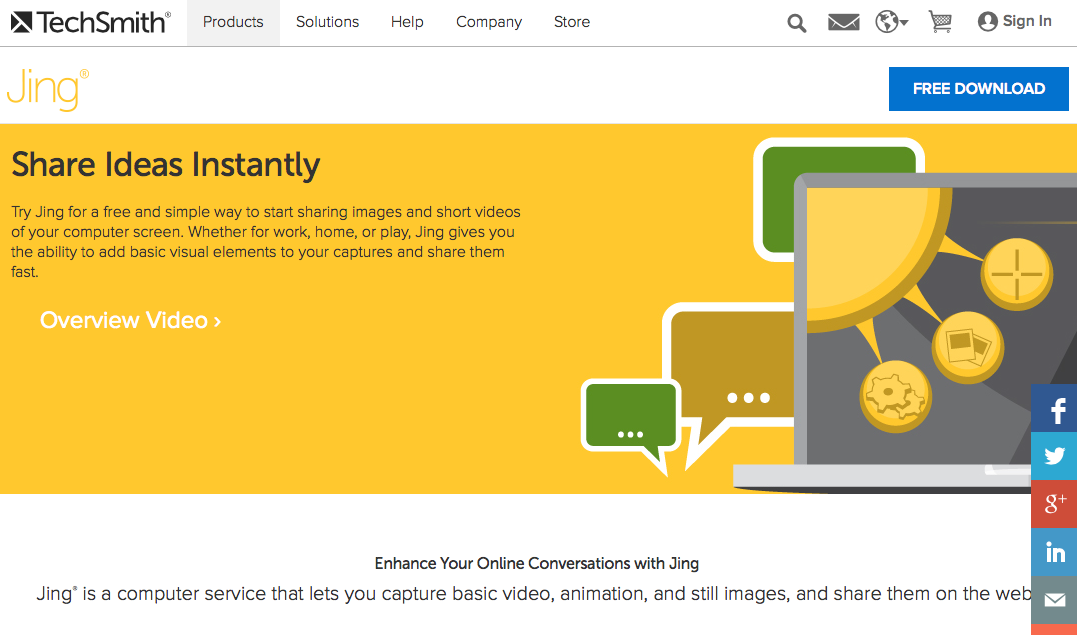Open the search magnifier icon
The image size is (1077, 635).
(796, 23)
